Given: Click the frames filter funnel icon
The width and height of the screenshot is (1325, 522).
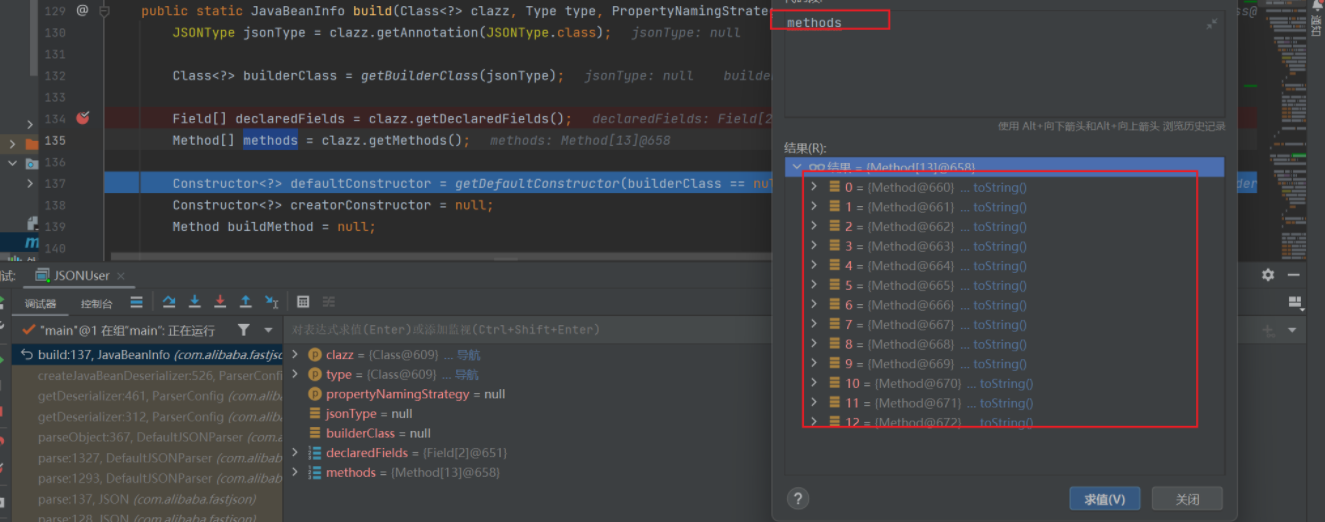Looking at the screenshot, I should (244, 330).
